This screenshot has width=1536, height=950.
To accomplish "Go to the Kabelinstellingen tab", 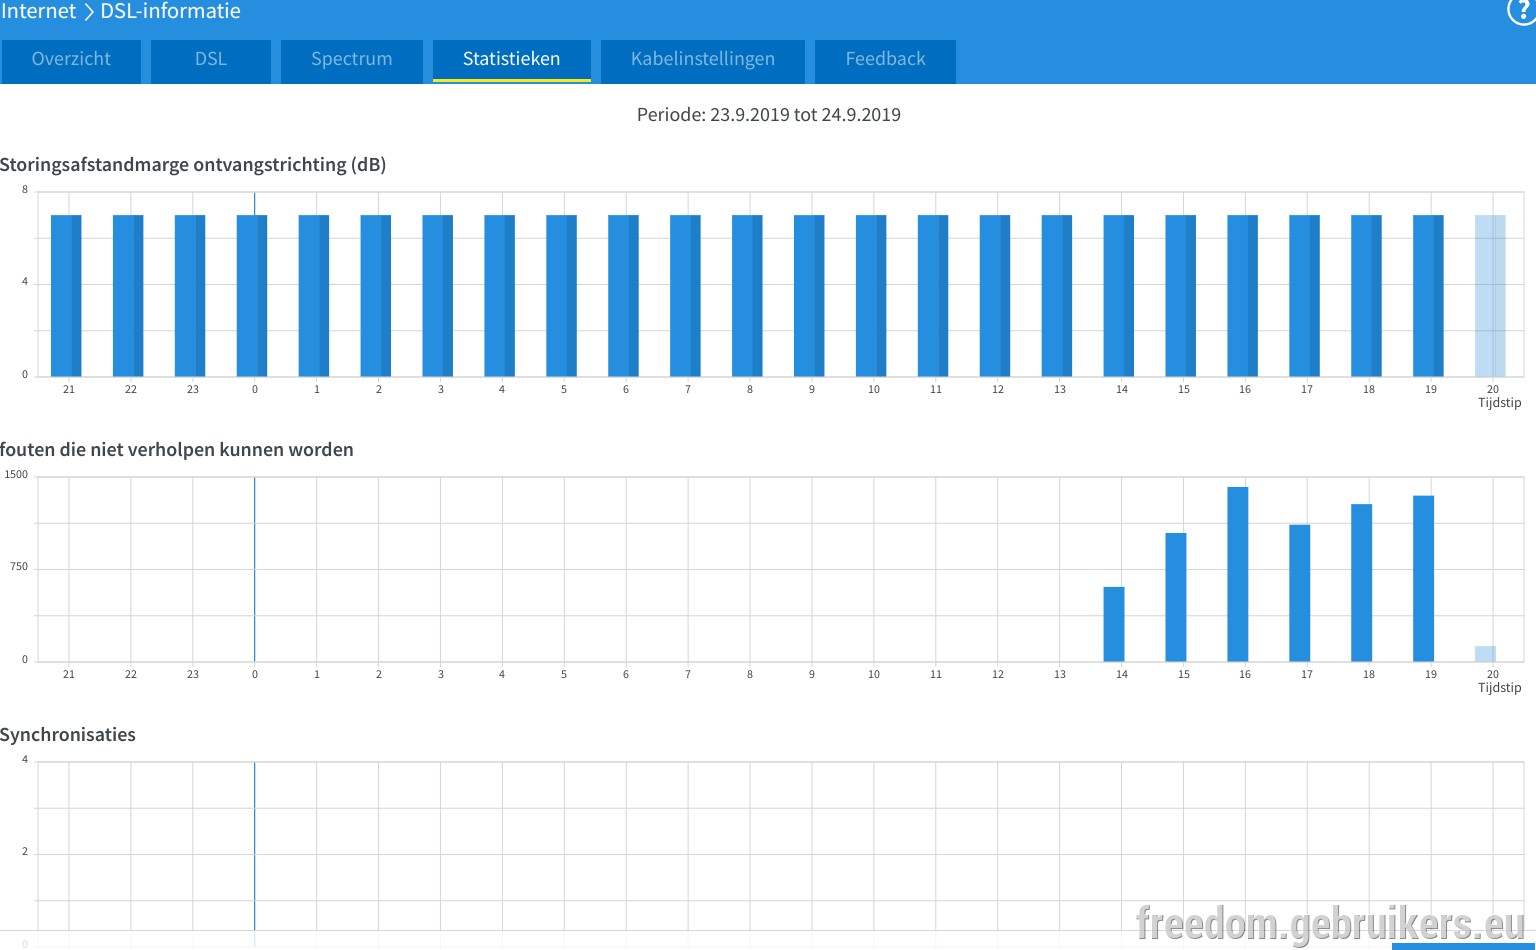I will click(703, 61).
